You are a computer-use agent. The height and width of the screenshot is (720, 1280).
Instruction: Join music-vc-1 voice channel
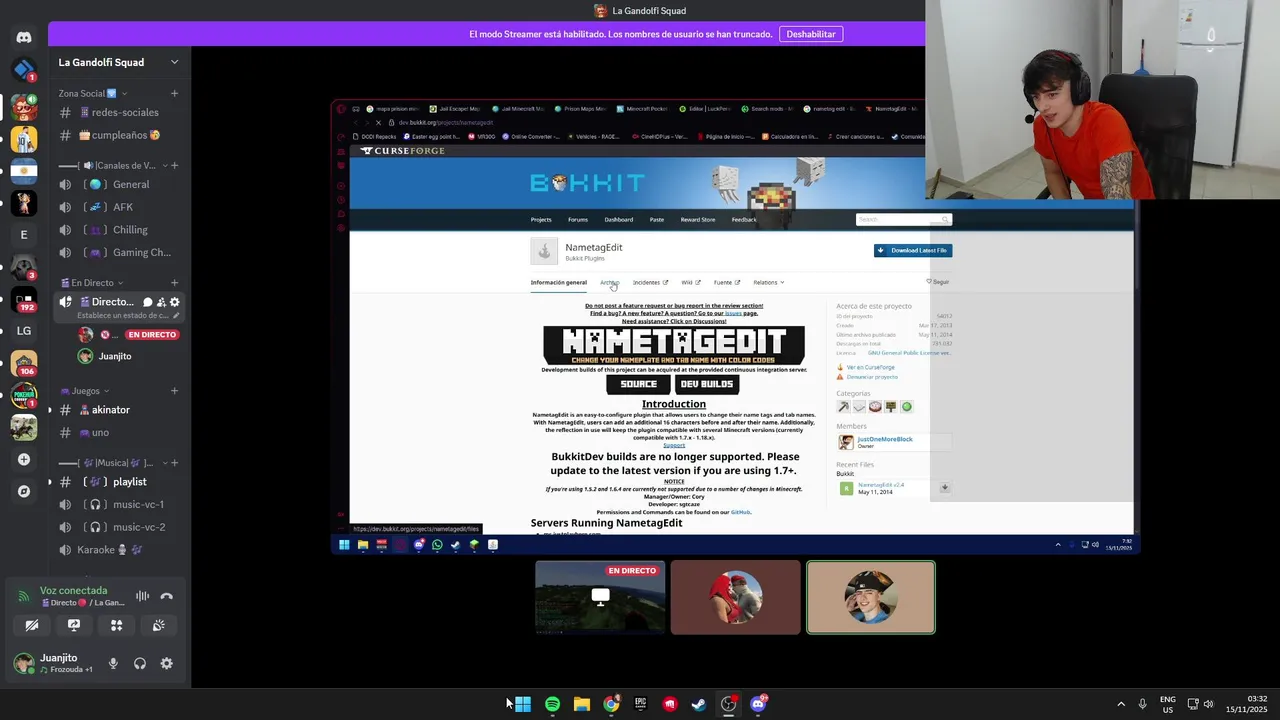click(x=119, y=505)
